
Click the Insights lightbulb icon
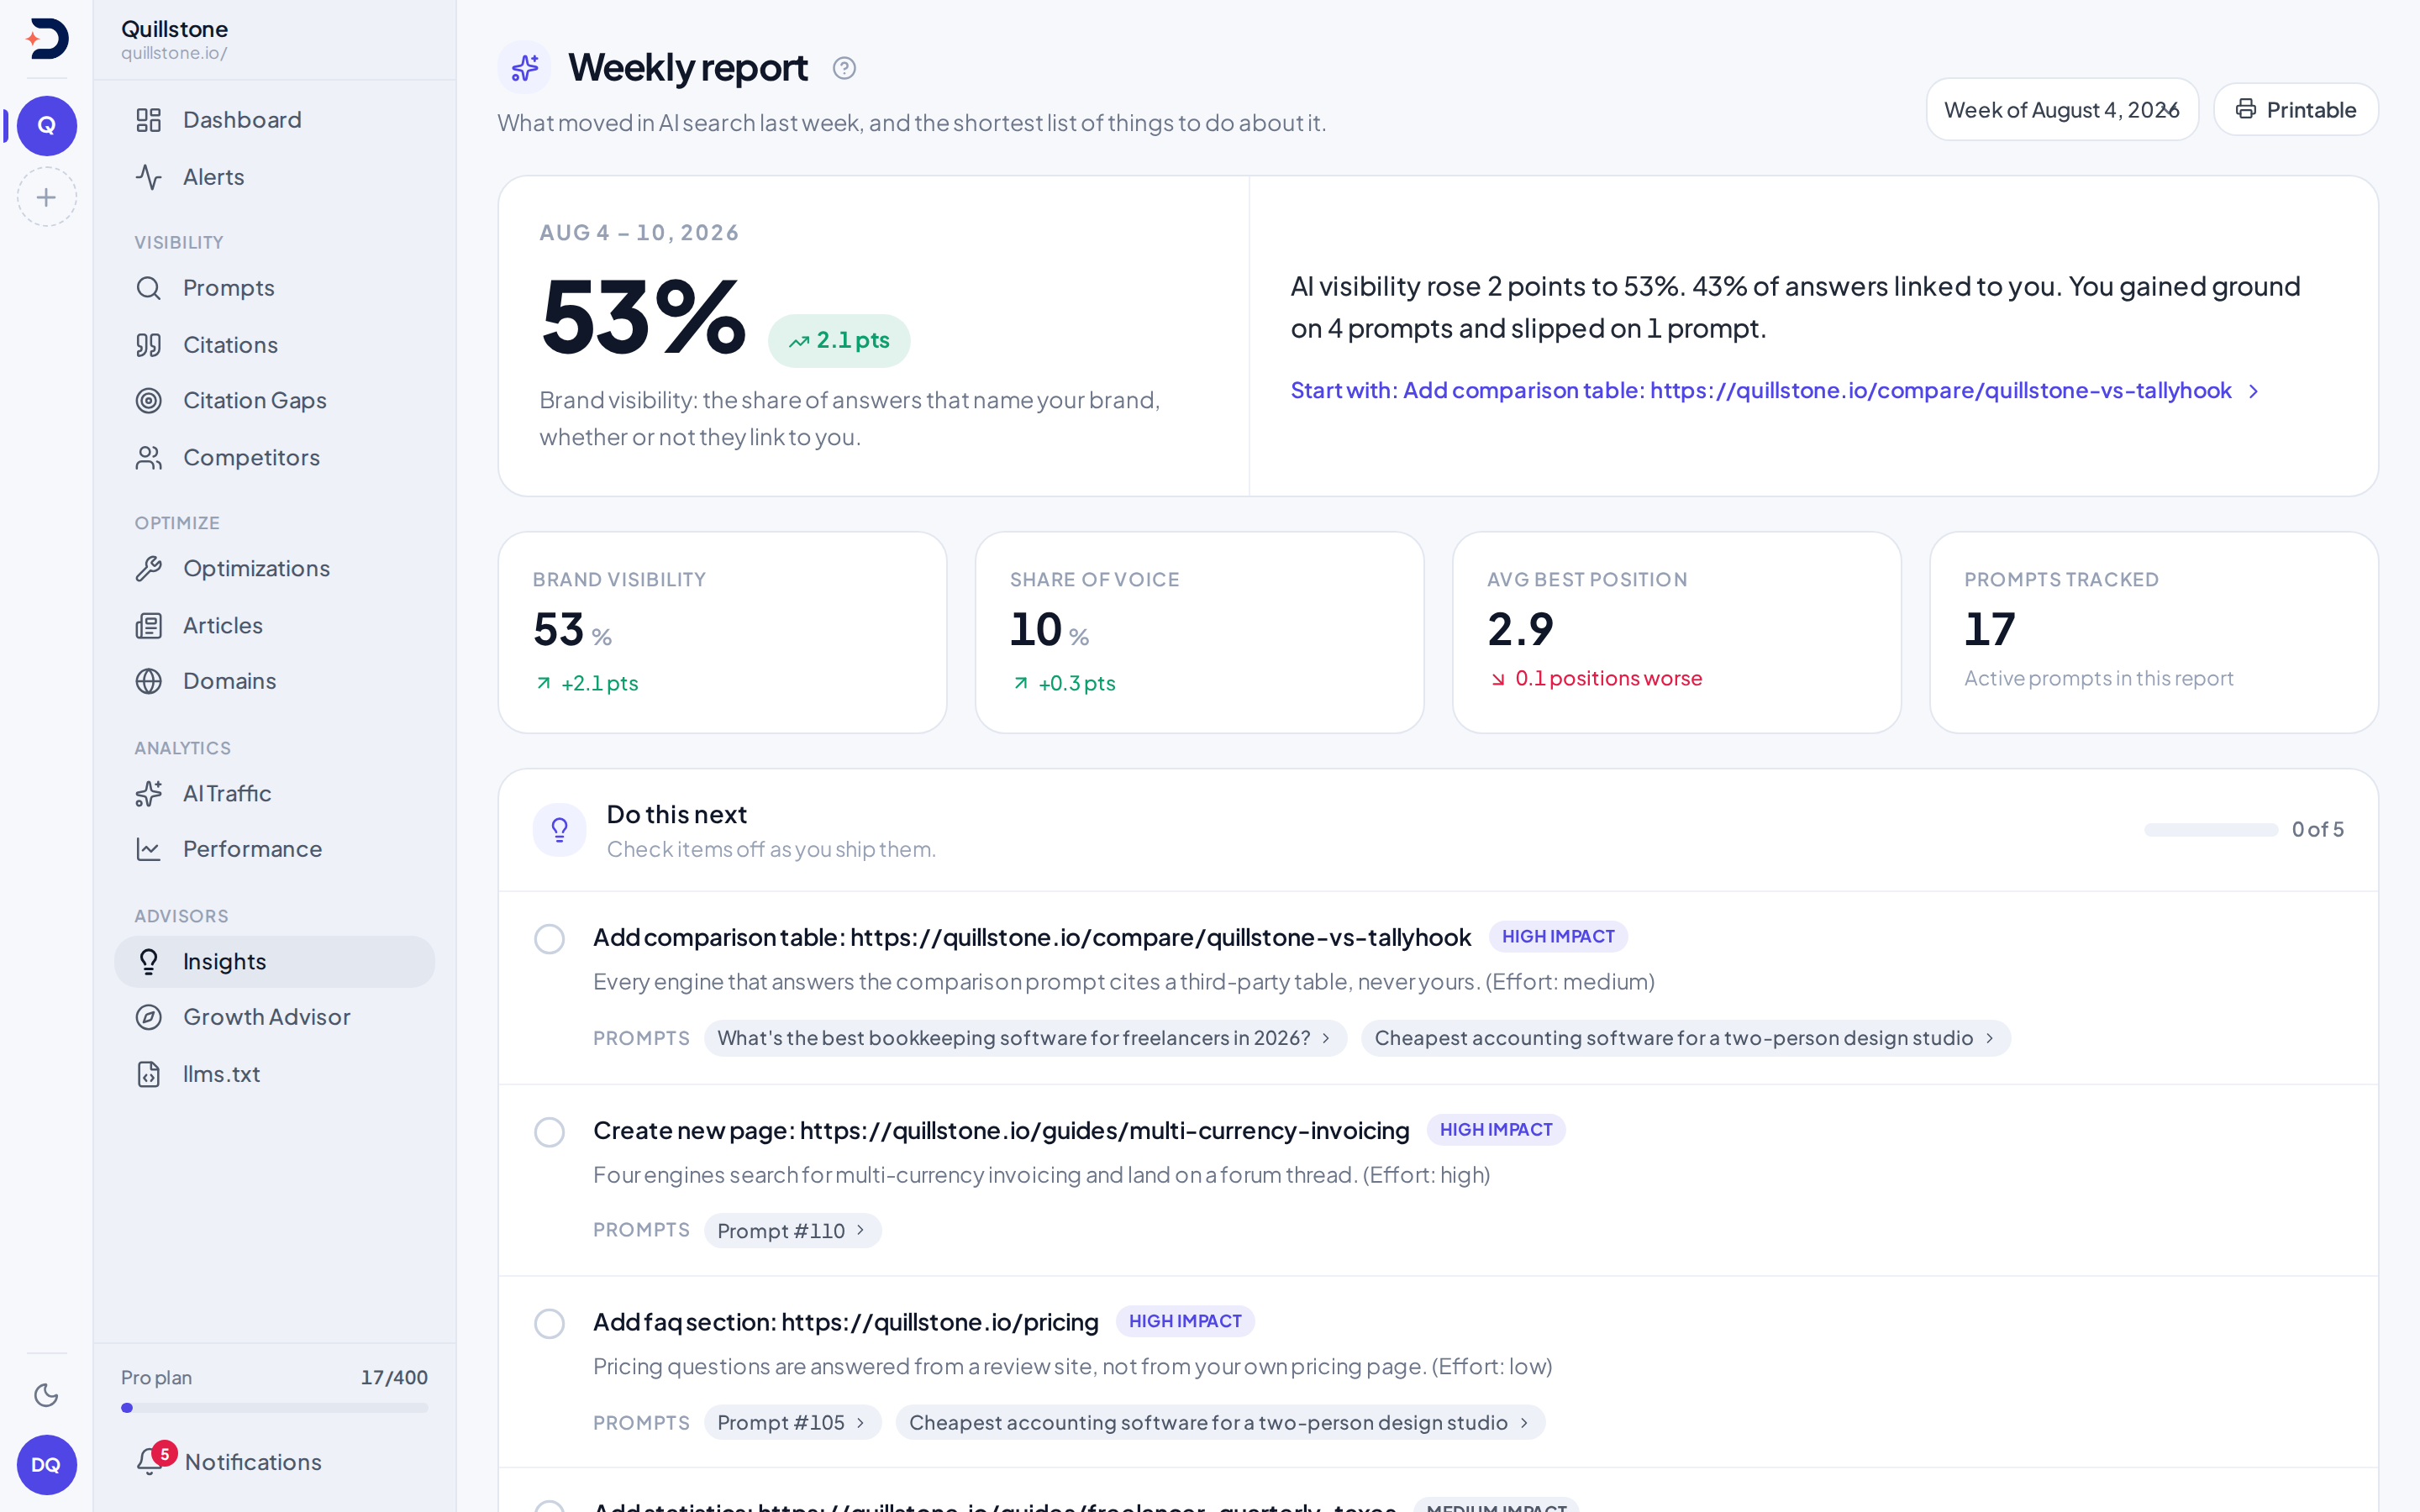click(x=149, y=962)
